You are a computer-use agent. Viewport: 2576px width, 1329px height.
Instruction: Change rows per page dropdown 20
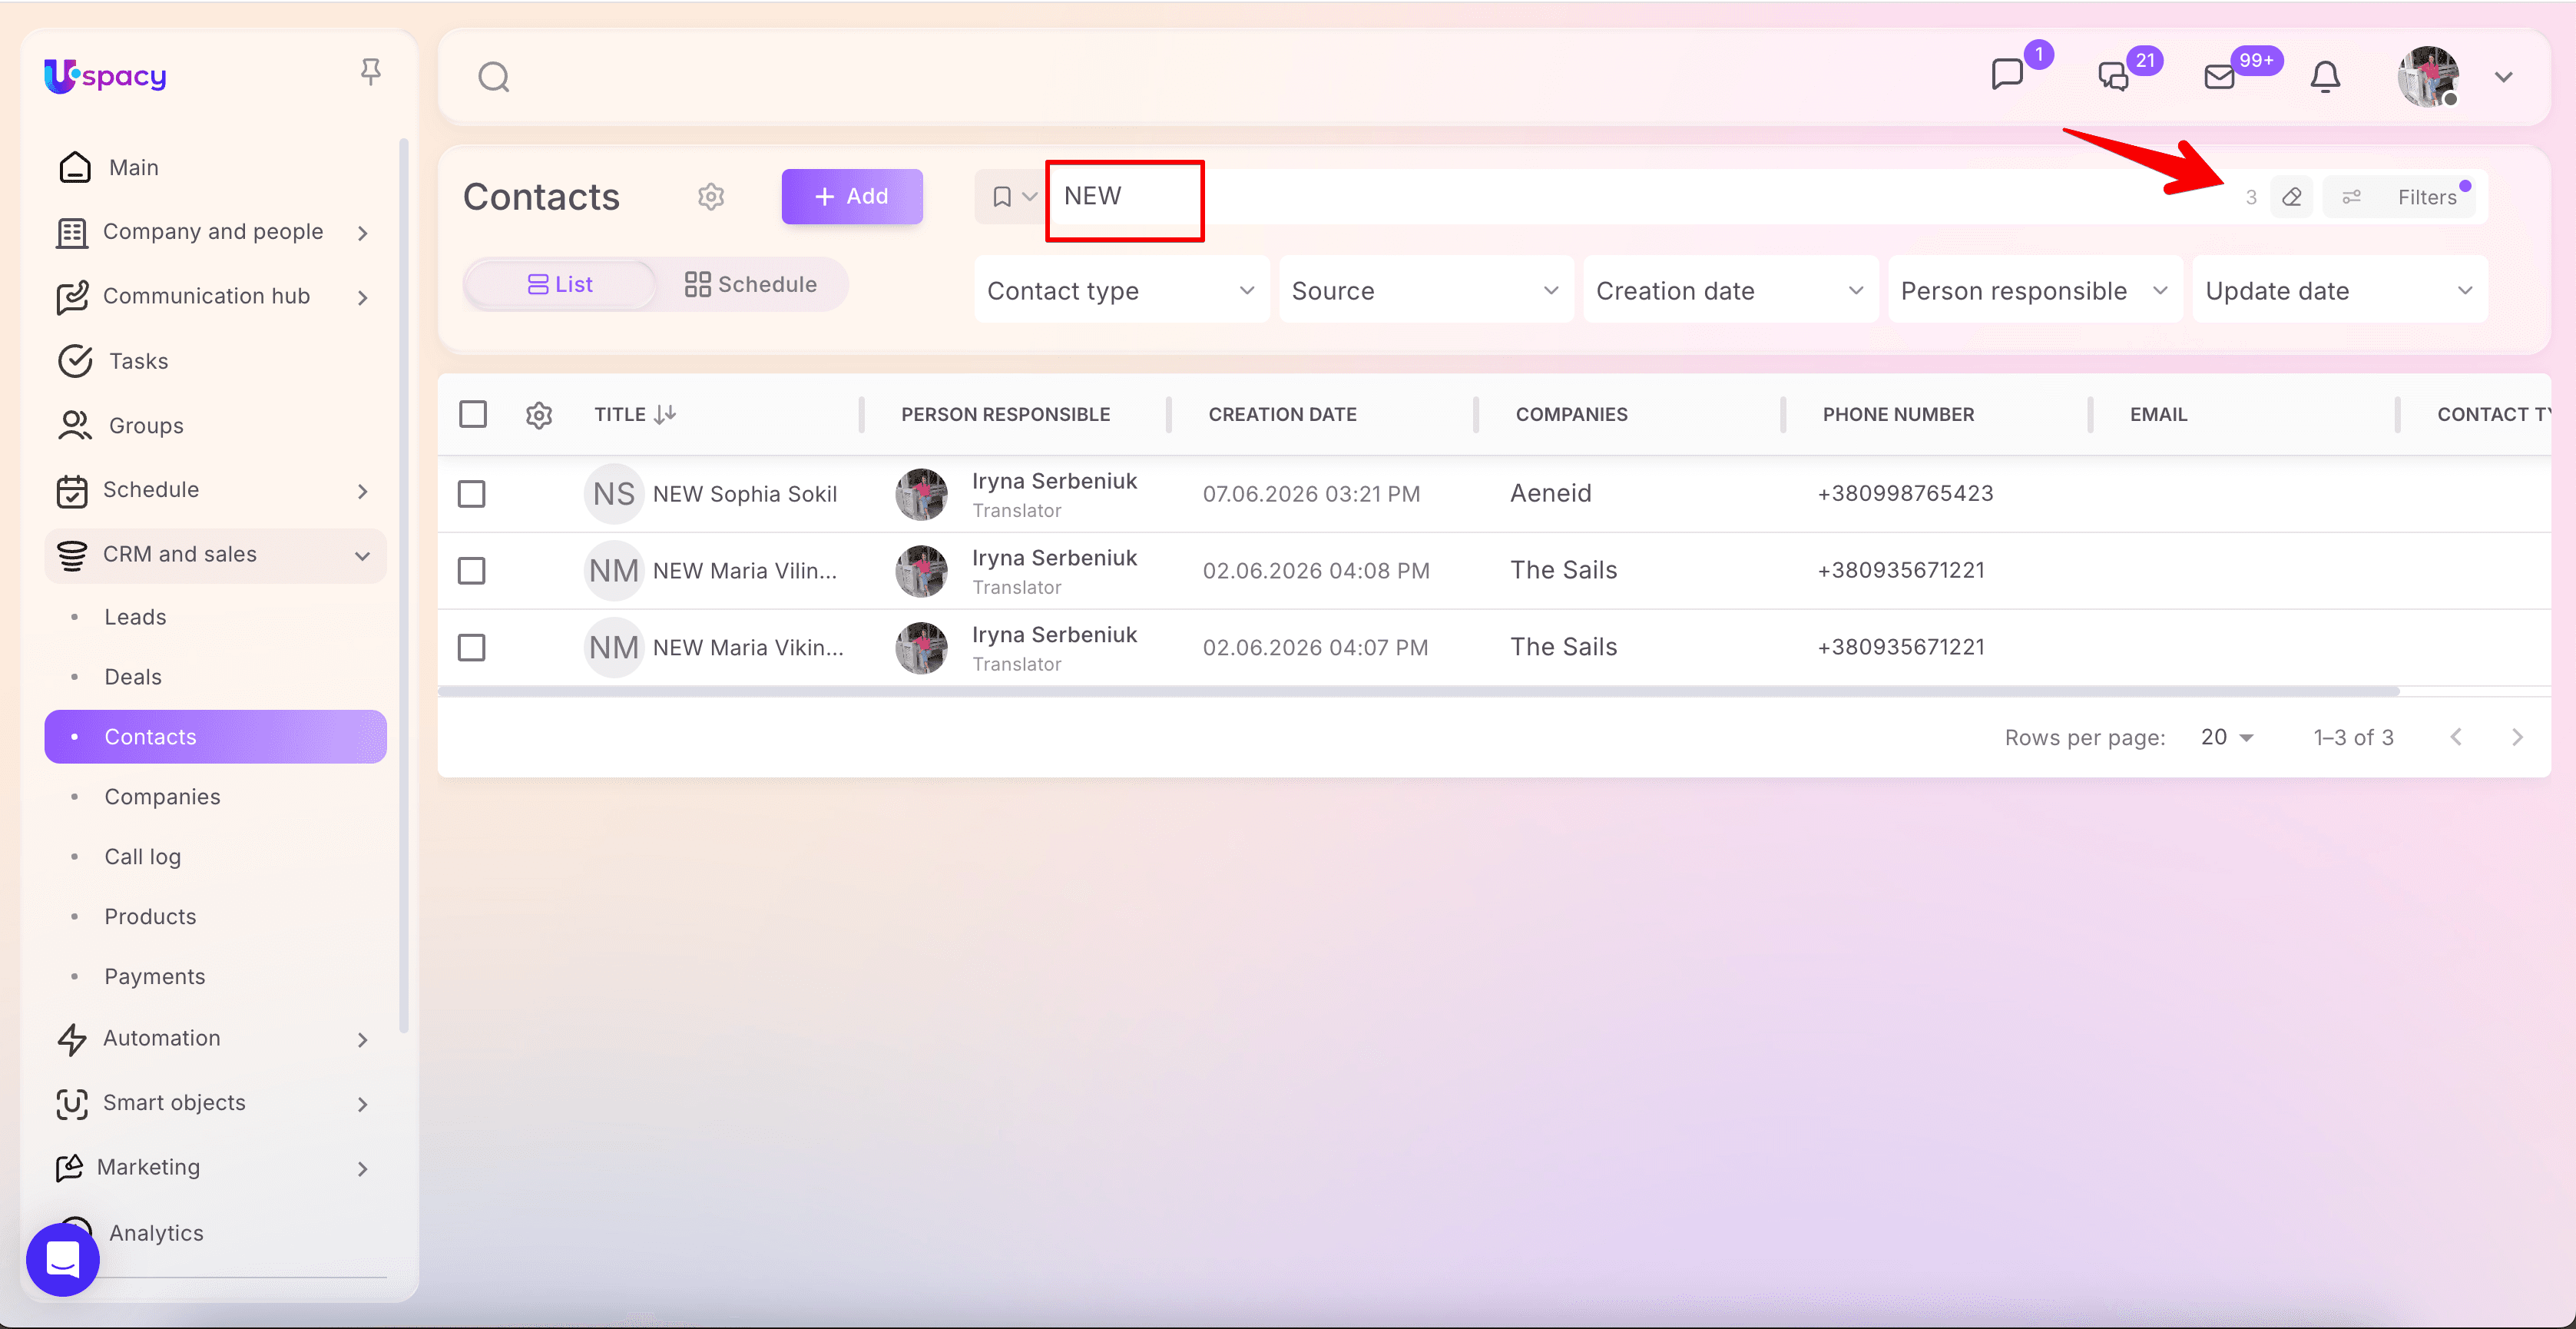(2227, 738)
